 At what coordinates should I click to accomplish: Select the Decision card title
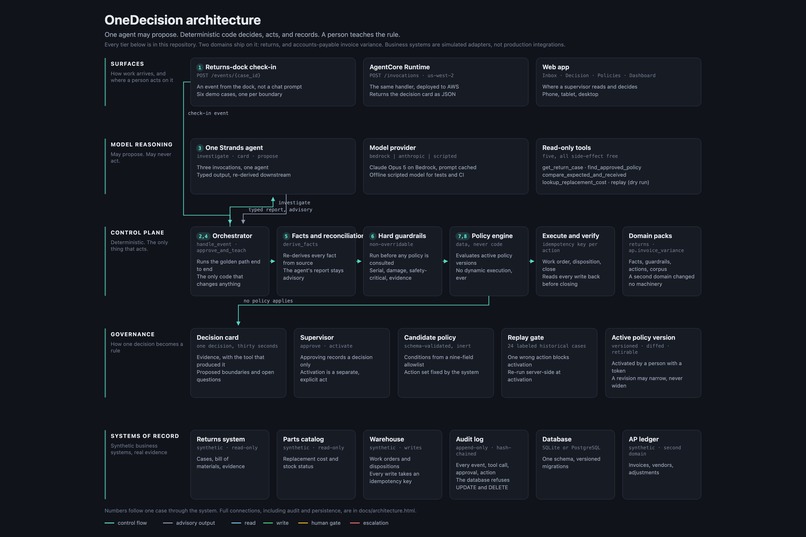pyautogui.click(x=217, y=338)
